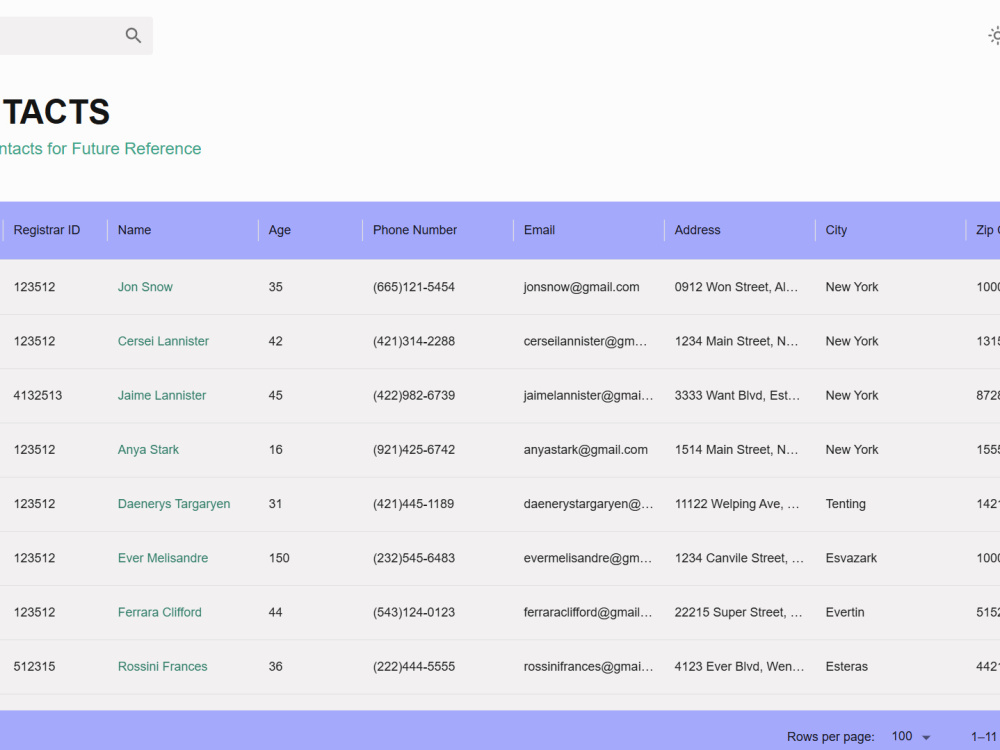Open the Jon Snow name link

(x=145, y=287)
